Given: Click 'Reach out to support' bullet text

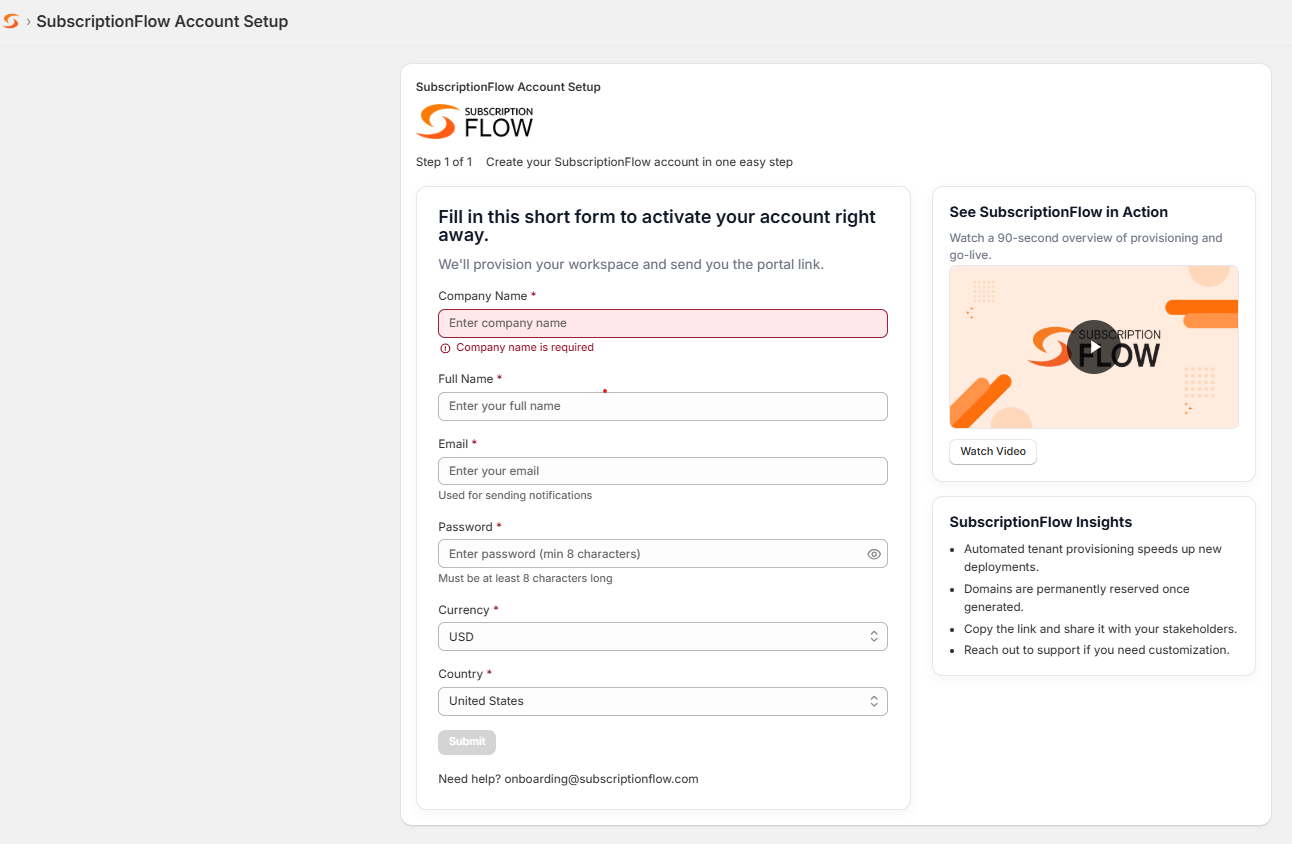Looking at the screenshot, I should [1097, 650].
